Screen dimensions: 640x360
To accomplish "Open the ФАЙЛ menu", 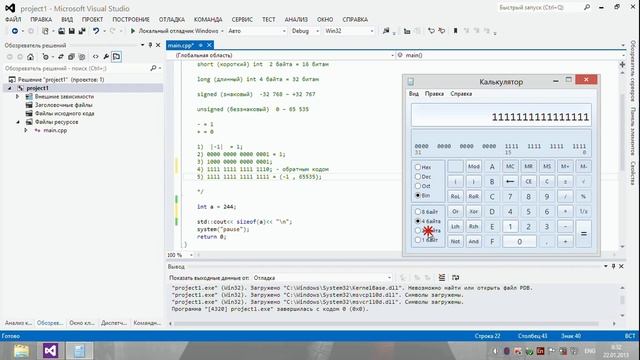I will pyautogui.click(x=13, y=19).
